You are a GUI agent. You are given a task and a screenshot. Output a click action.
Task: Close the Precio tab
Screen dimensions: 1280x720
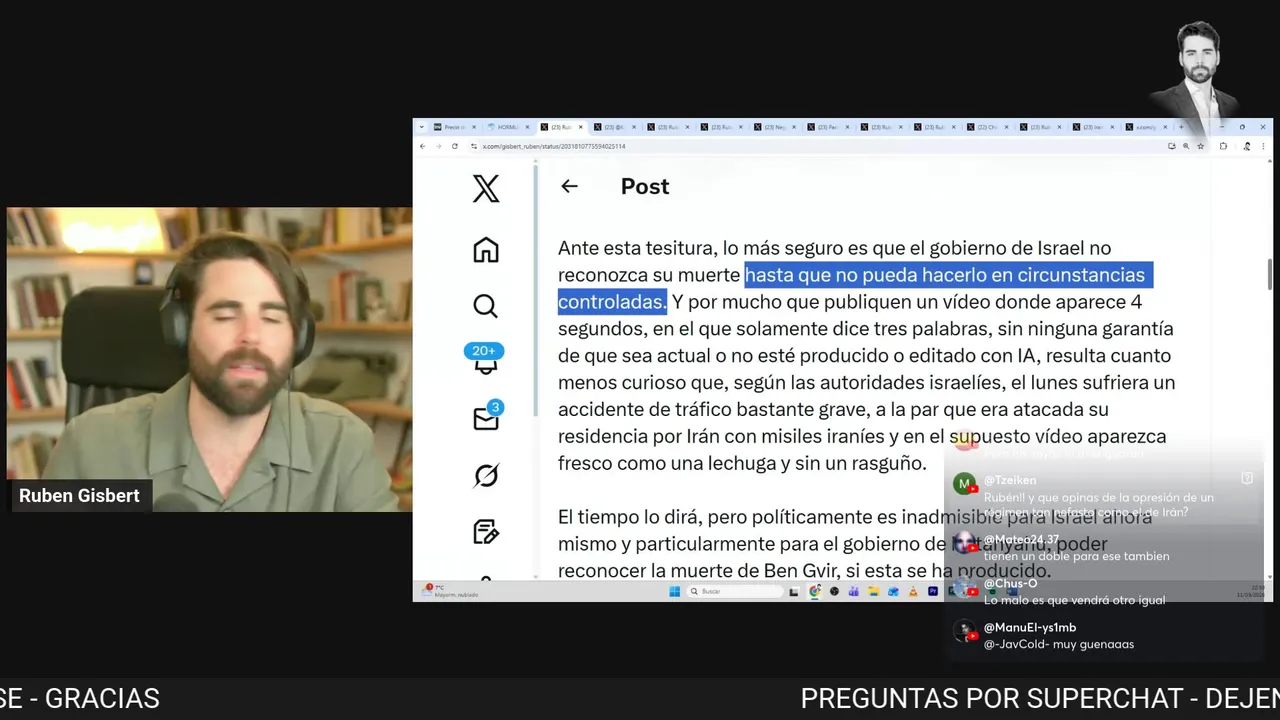click(474, 127)
